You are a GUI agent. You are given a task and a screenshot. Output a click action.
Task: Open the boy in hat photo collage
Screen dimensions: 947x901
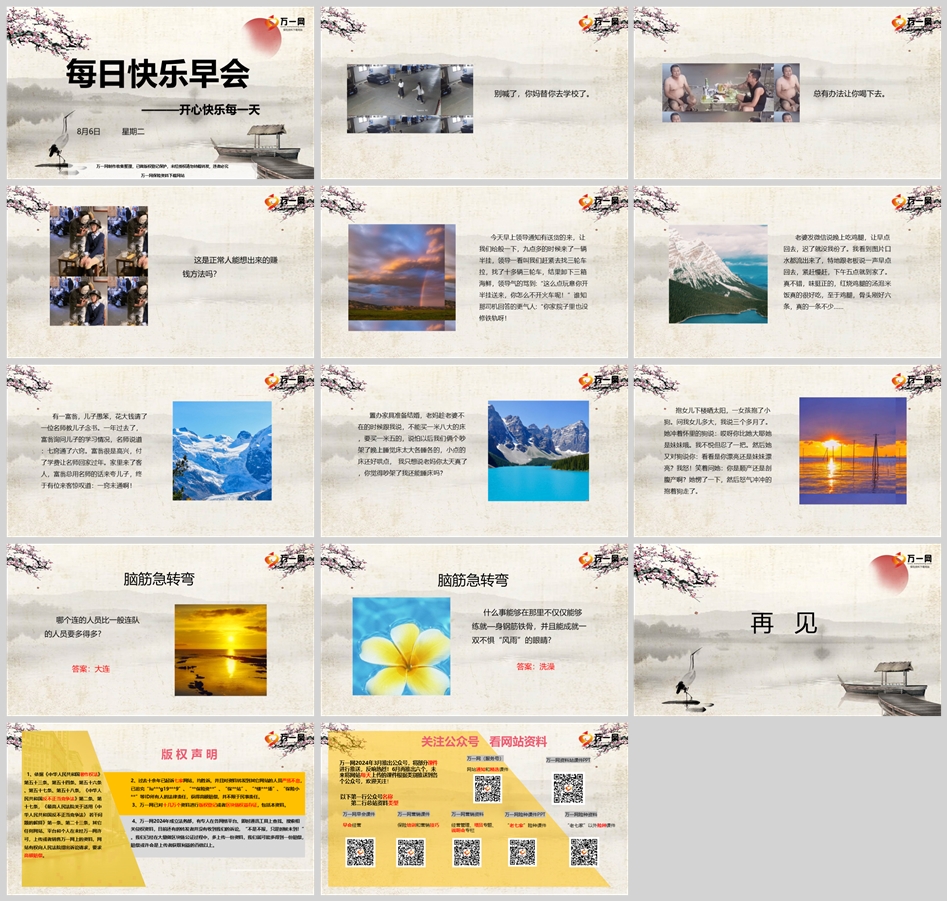(x=98, y=266)
